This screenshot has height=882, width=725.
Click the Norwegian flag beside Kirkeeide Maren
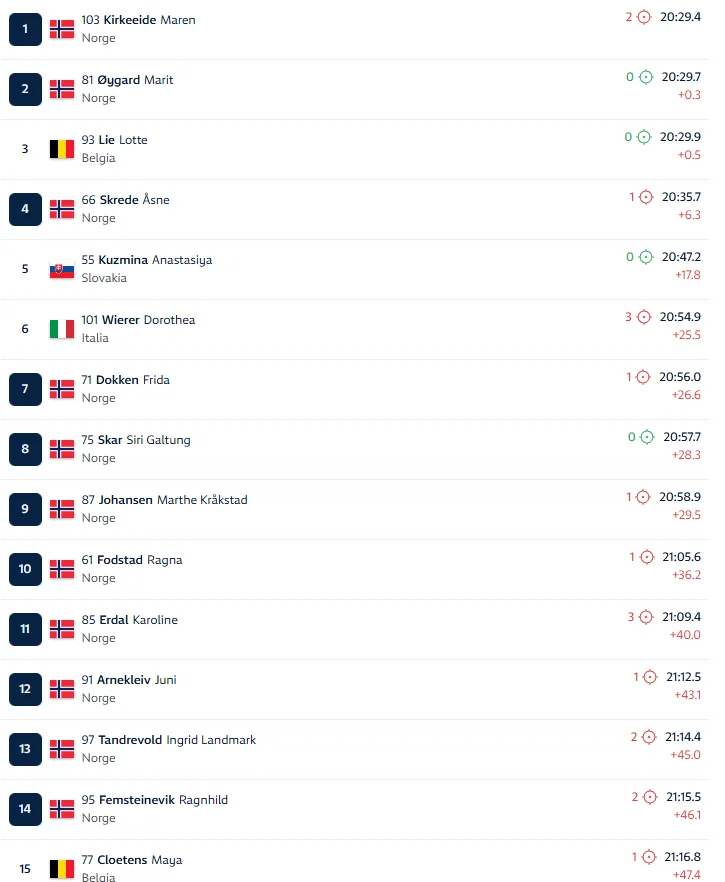click(x=62, y=29)
